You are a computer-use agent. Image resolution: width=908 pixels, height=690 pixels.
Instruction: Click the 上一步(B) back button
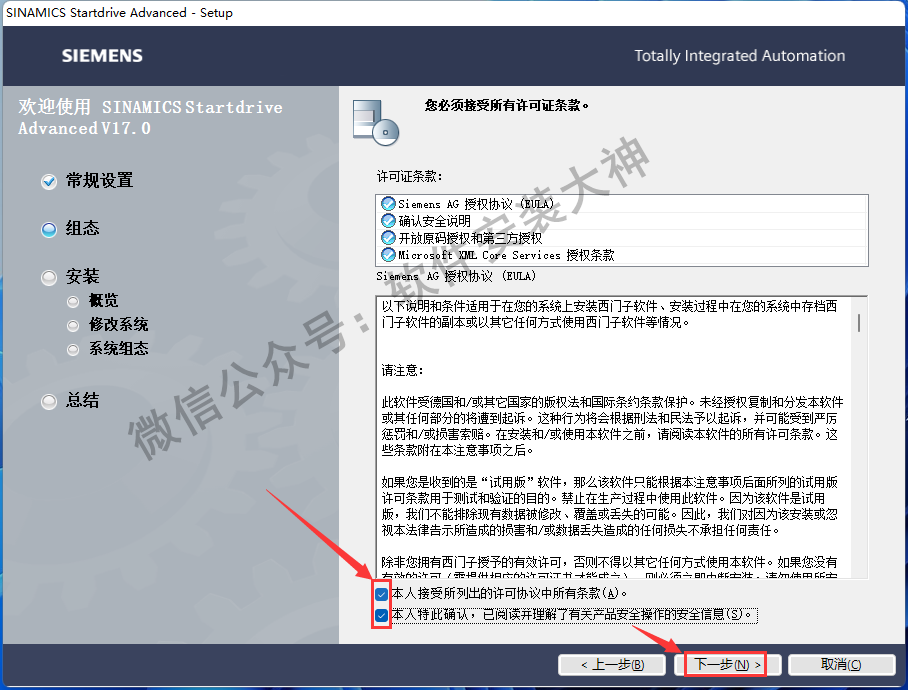click(612, 665)
